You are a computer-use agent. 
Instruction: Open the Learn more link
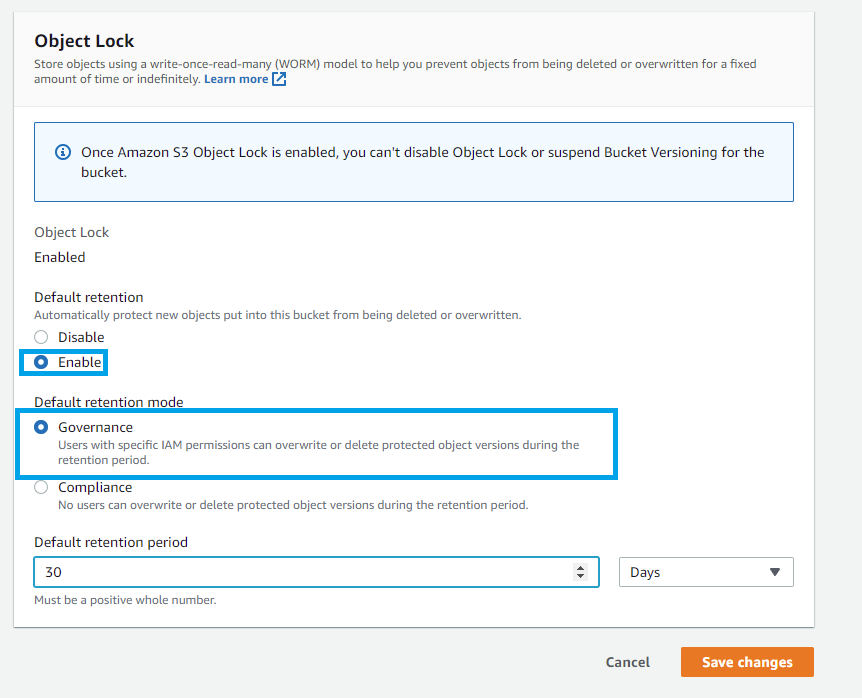coord(236,79)
